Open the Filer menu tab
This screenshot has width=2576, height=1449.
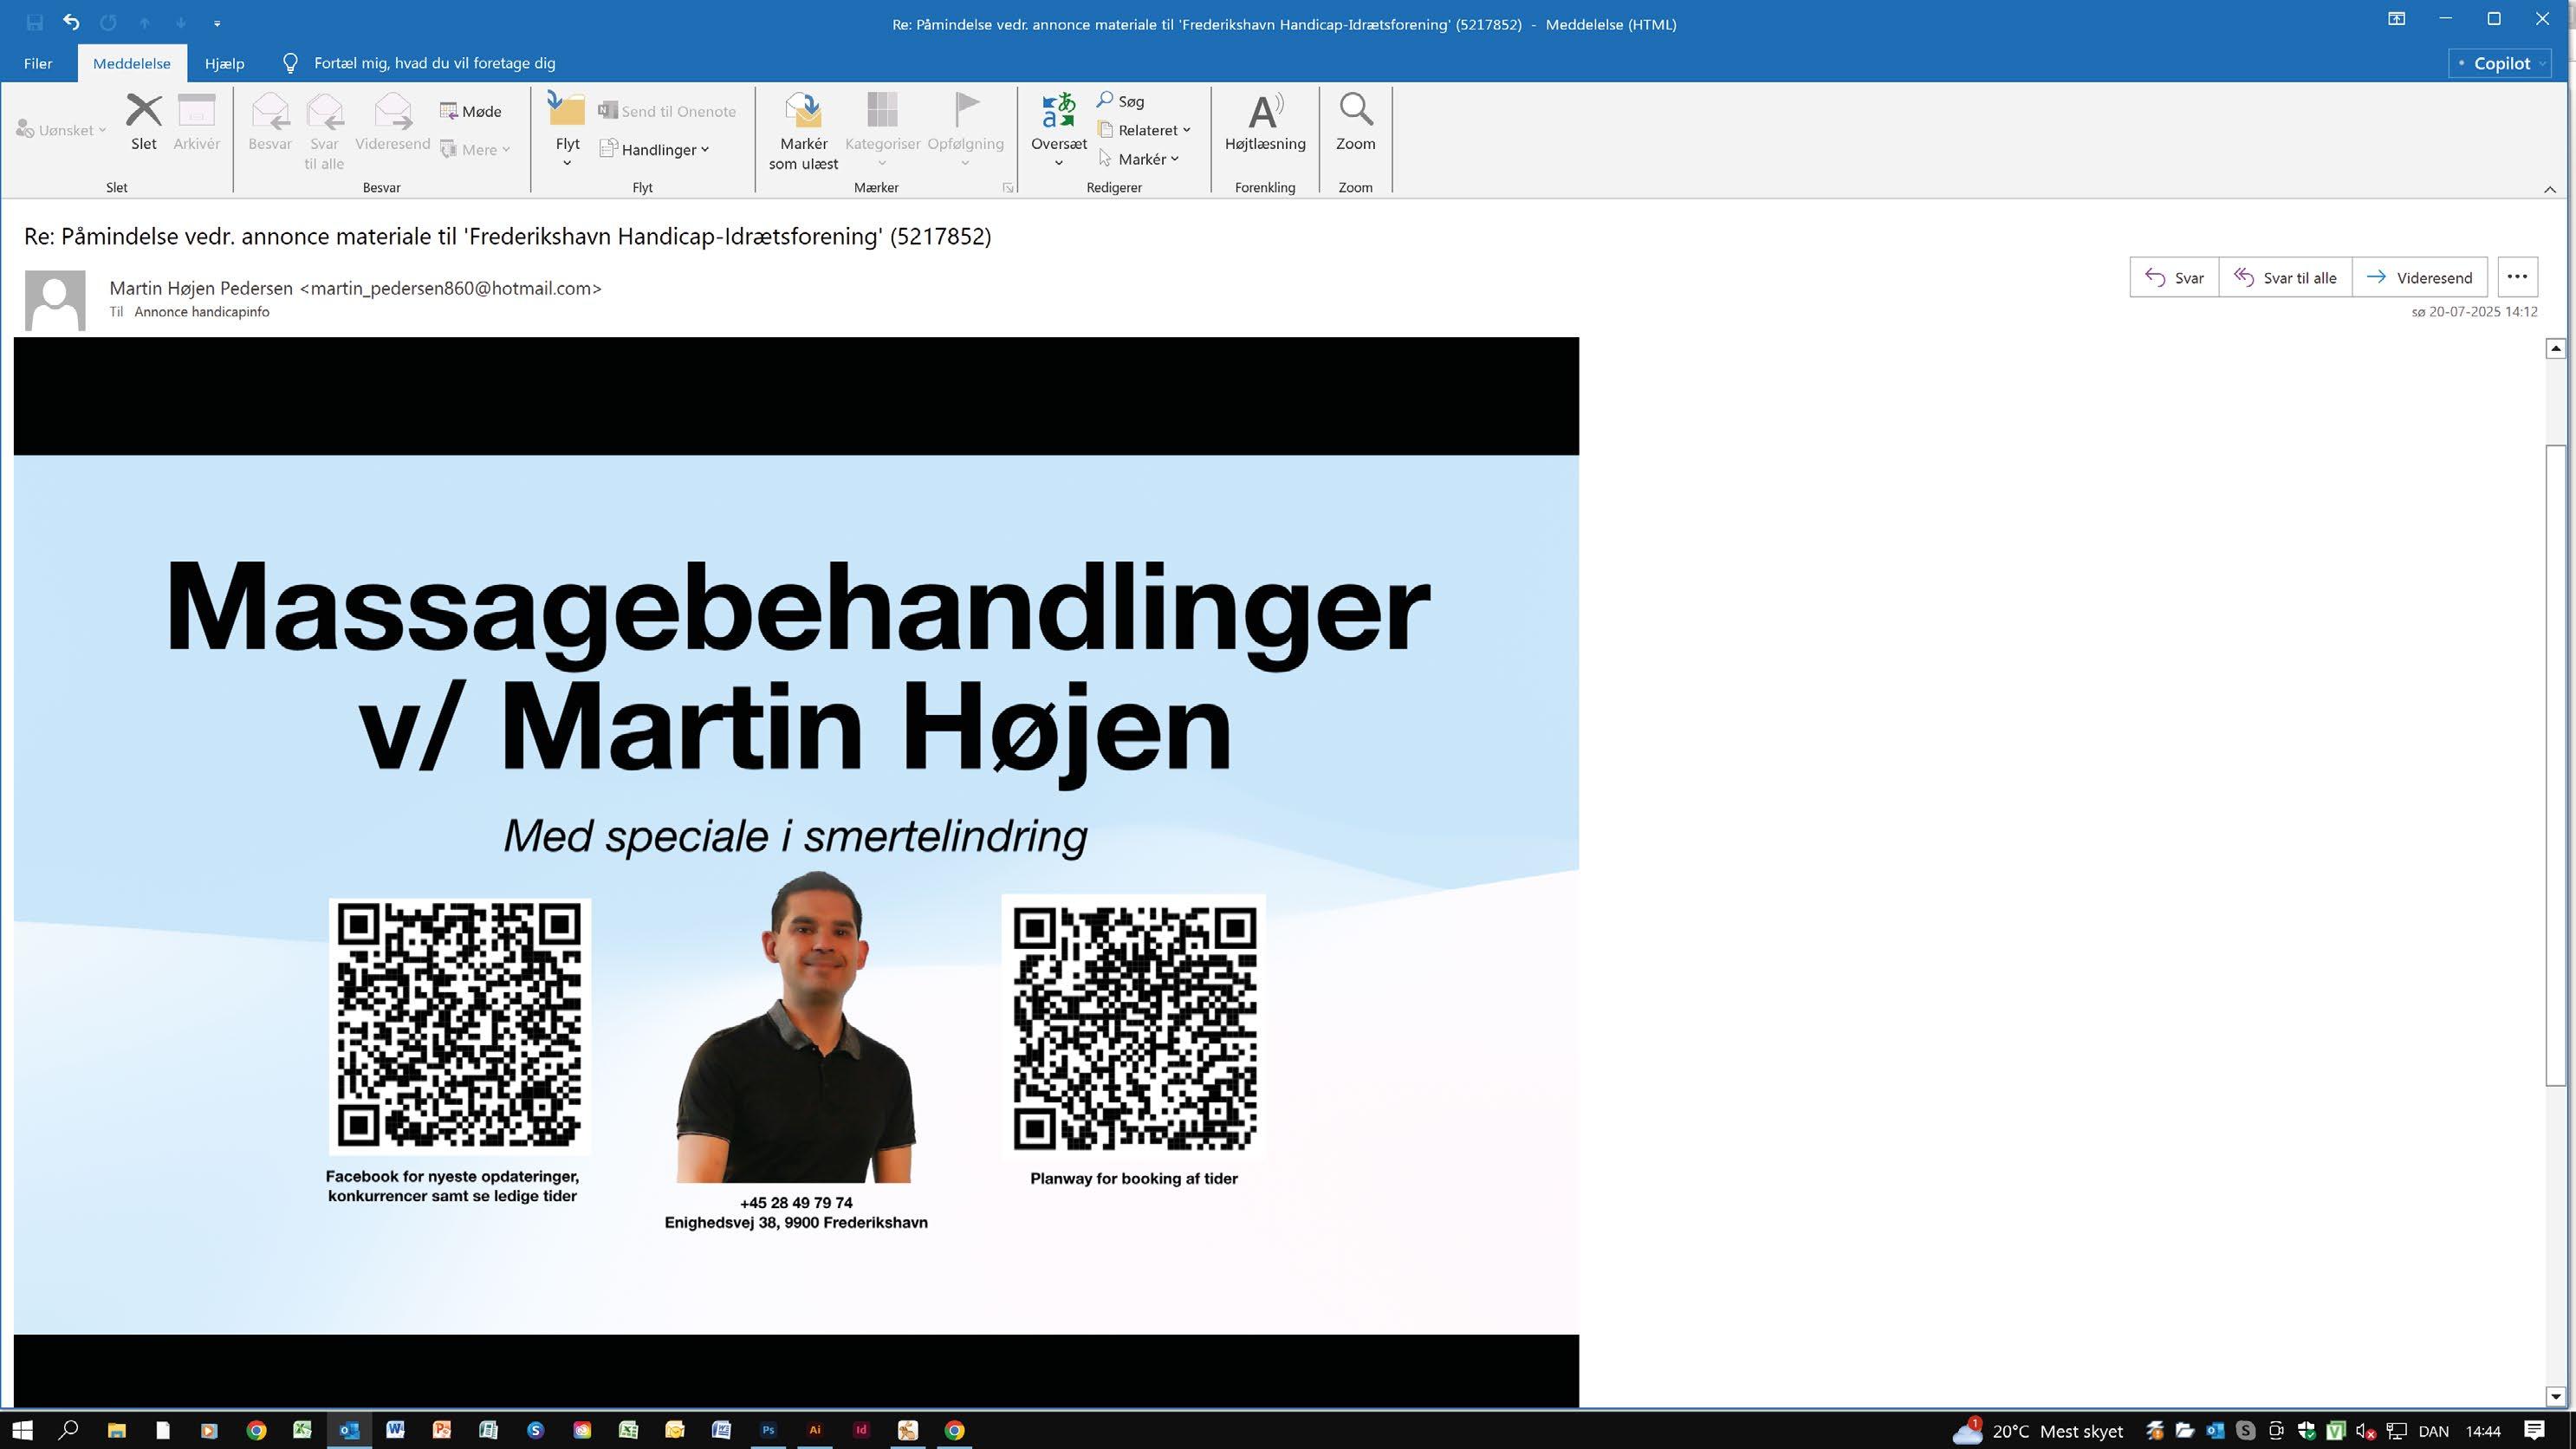[x=38, y=63]
